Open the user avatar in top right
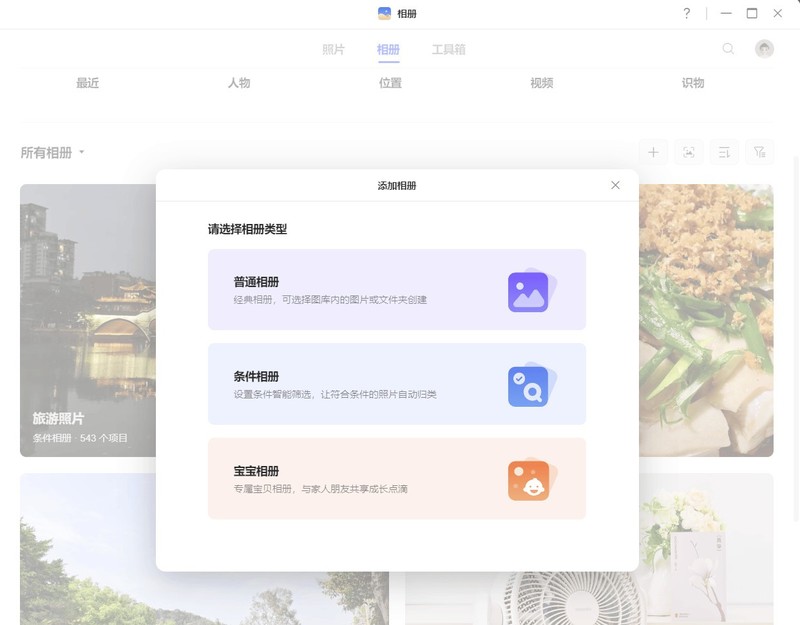 tap(763, 47)
